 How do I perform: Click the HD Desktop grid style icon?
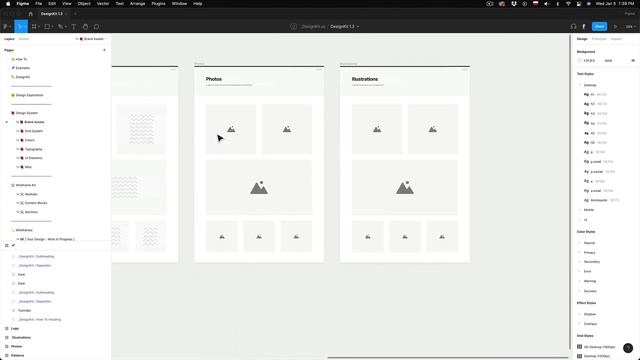579,347
